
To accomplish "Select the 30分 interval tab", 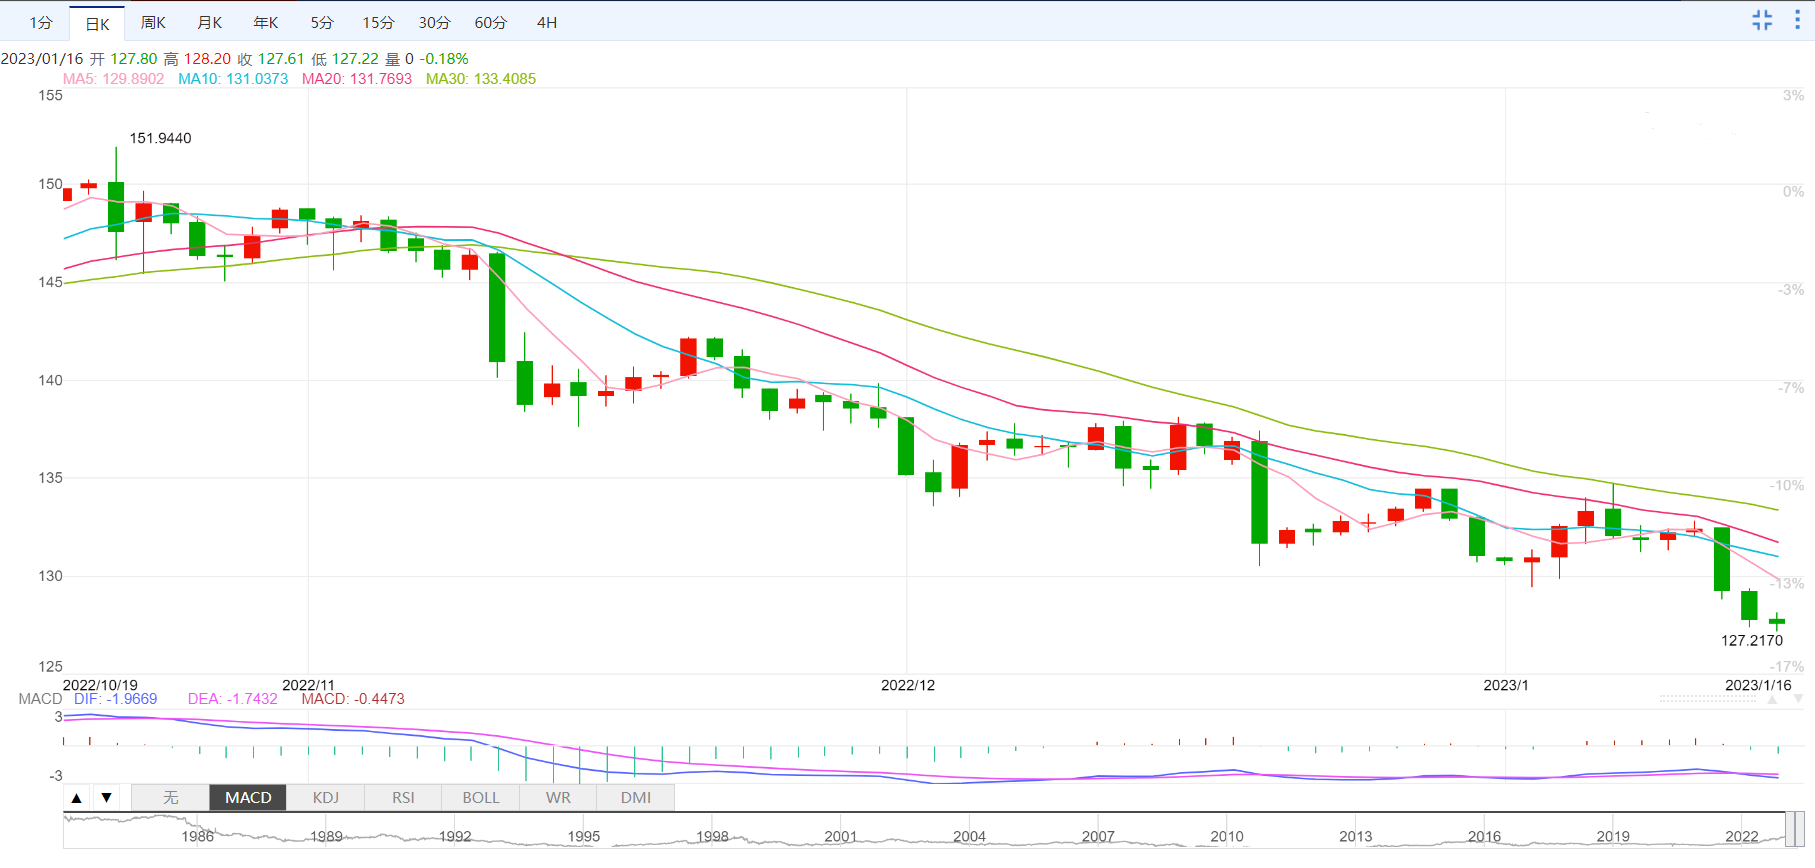I will click(x=434, y=22).
